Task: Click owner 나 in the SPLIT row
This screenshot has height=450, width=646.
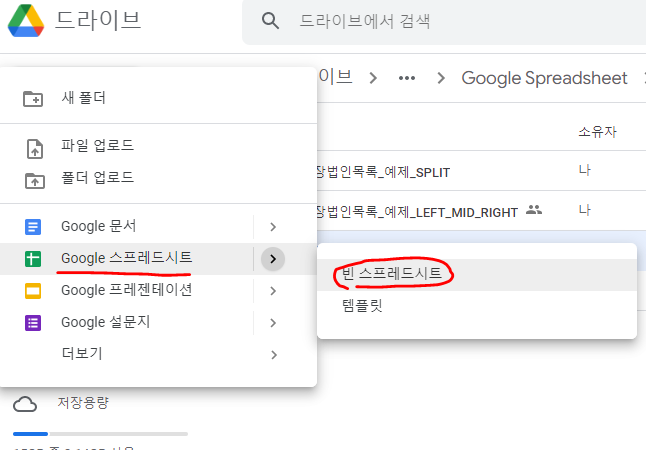Action: 585,170
